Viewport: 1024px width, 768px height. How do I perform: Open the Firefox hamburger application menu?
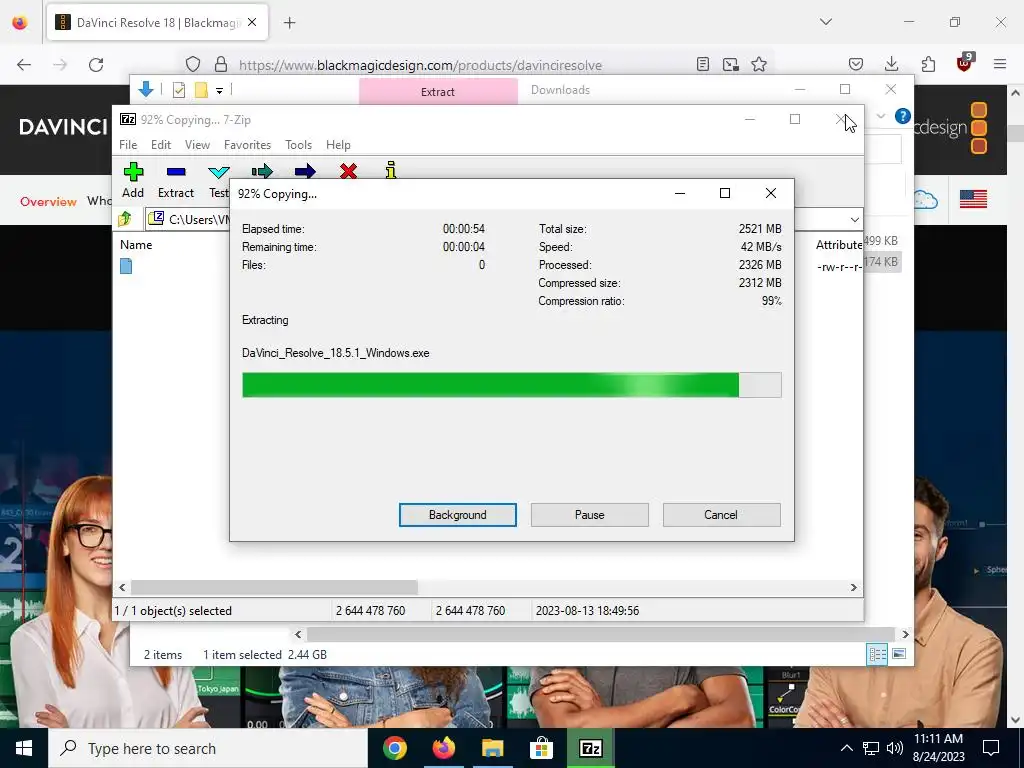coord(1000,64)
